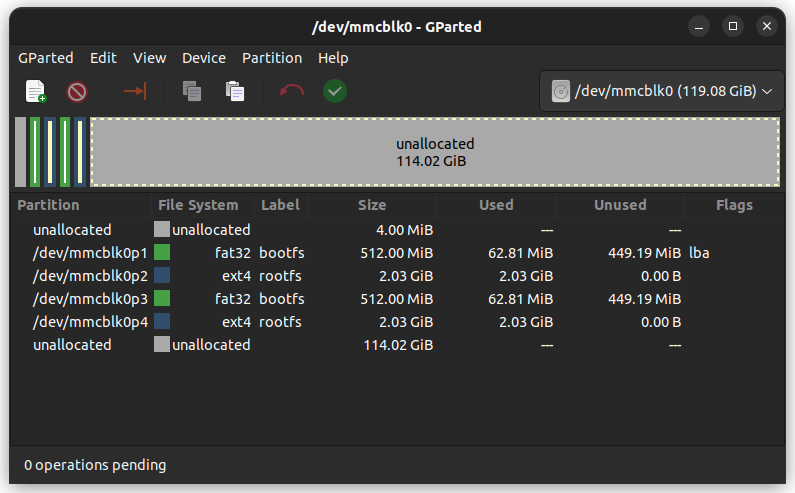
Task: Sort by the File System column header
Action: (198, 205)
